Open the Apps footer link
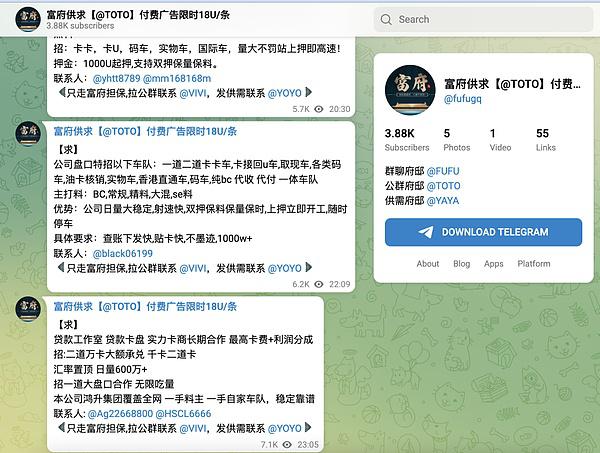The width and height of the screenshot is (600, 453). click(494, 264)
